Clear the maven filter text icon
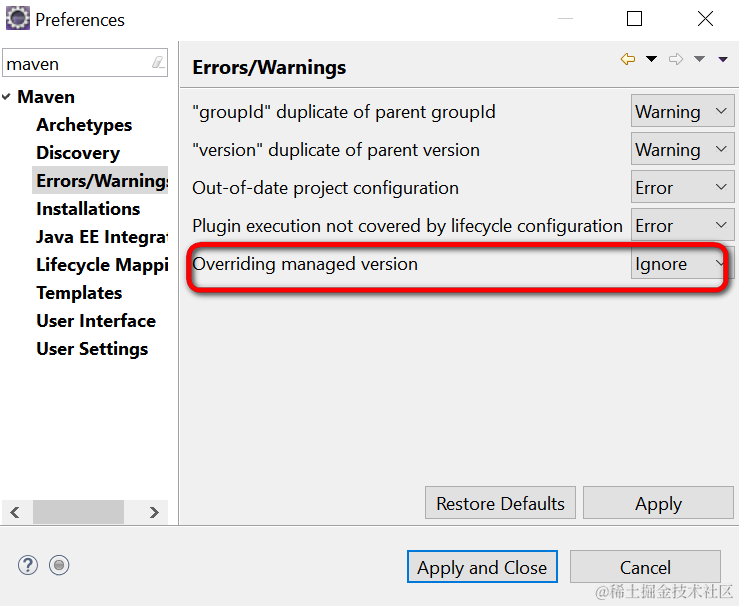 click(158, 63)
